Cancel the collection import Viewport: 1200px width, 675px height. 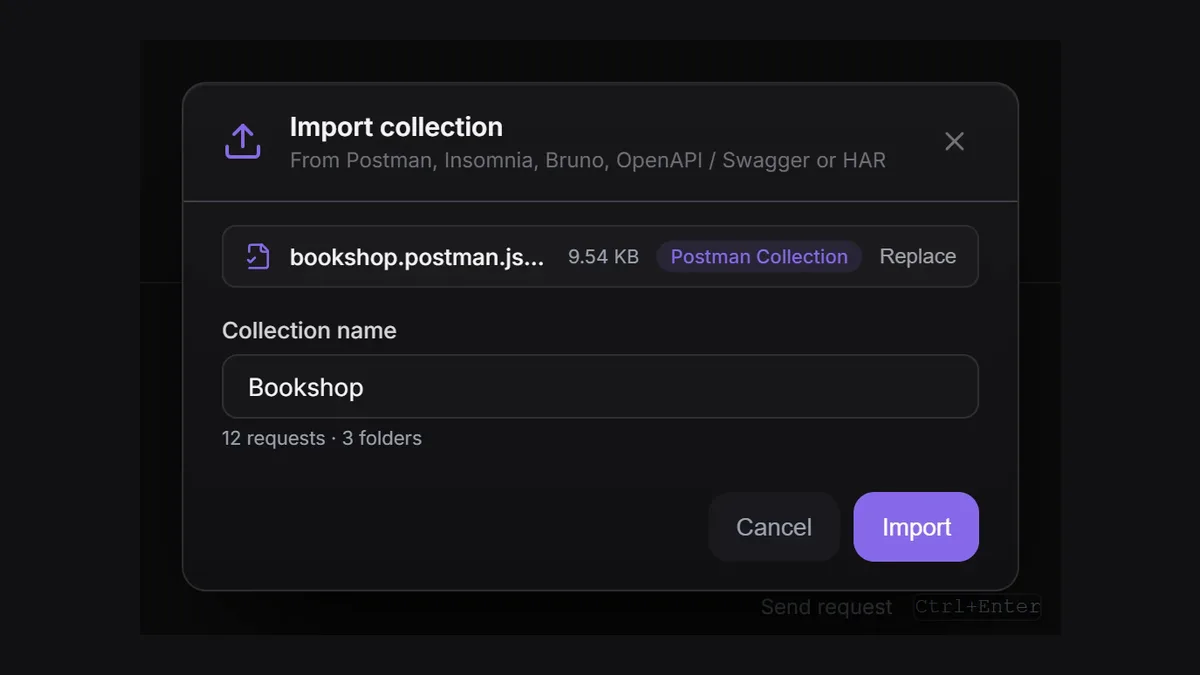pos(774,527)
